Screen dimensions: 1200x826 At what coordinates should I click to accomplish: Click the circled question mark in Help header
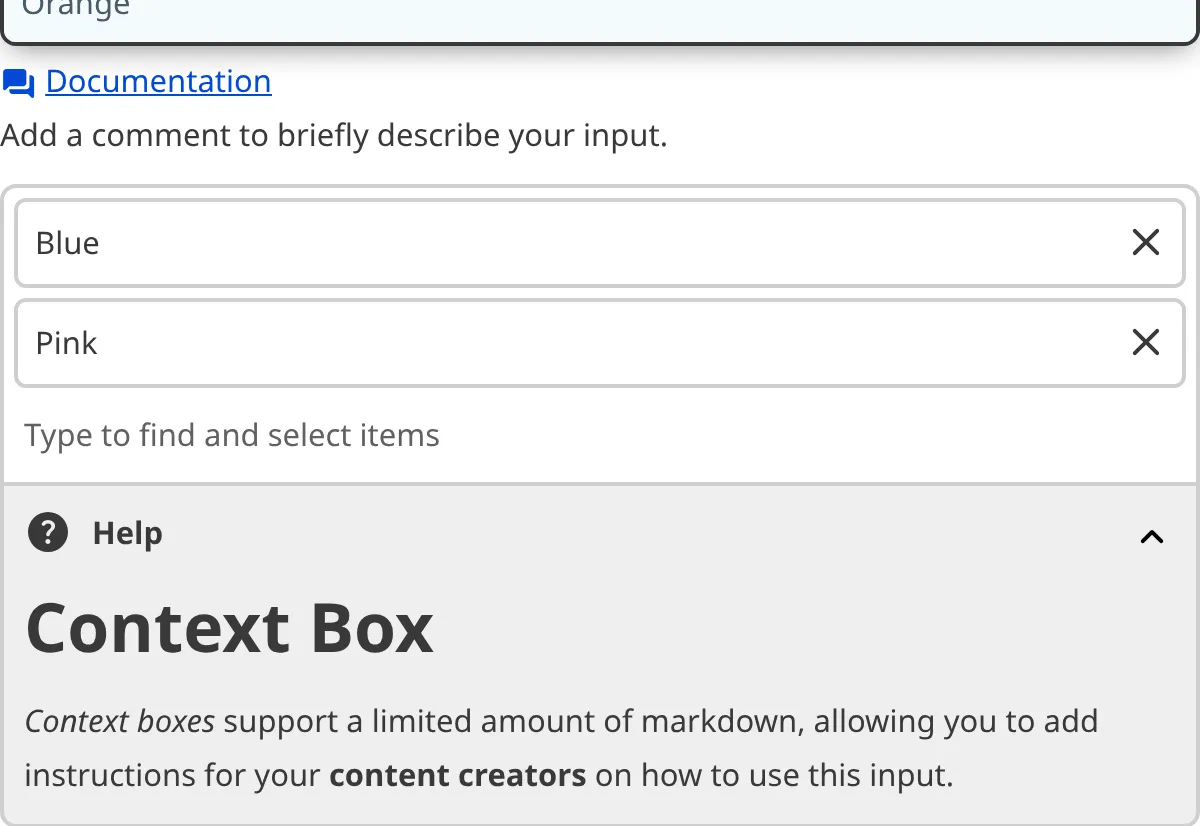[47, 533]
